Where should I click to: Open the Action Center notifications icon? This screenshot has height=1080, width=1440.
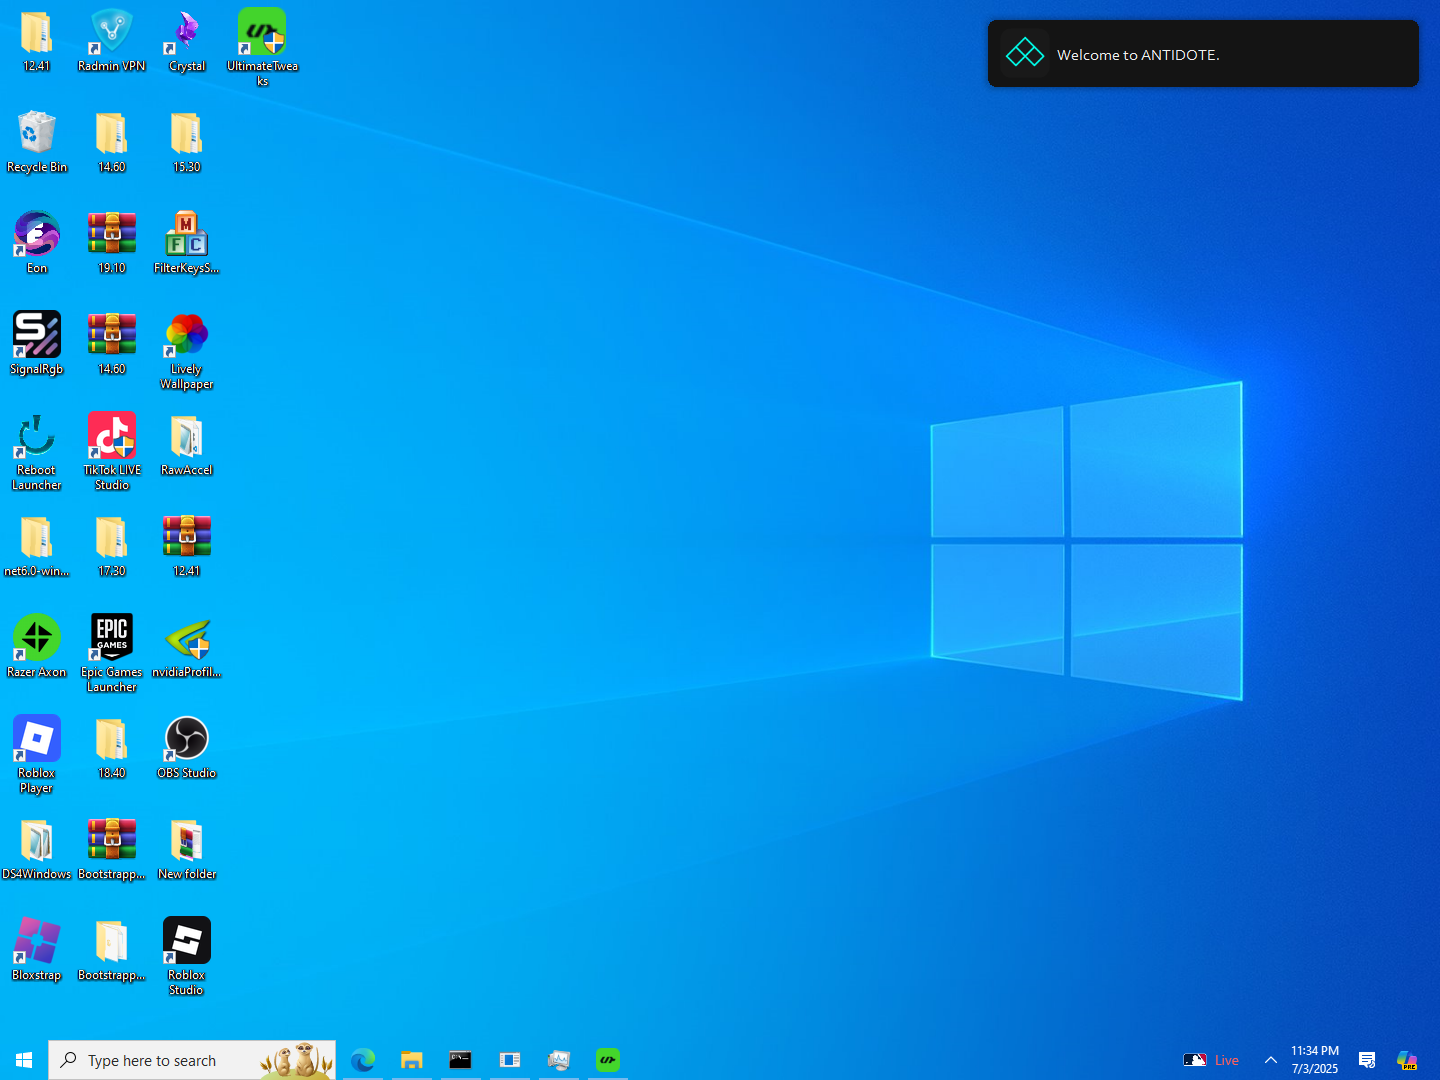pos(1367,1060)
